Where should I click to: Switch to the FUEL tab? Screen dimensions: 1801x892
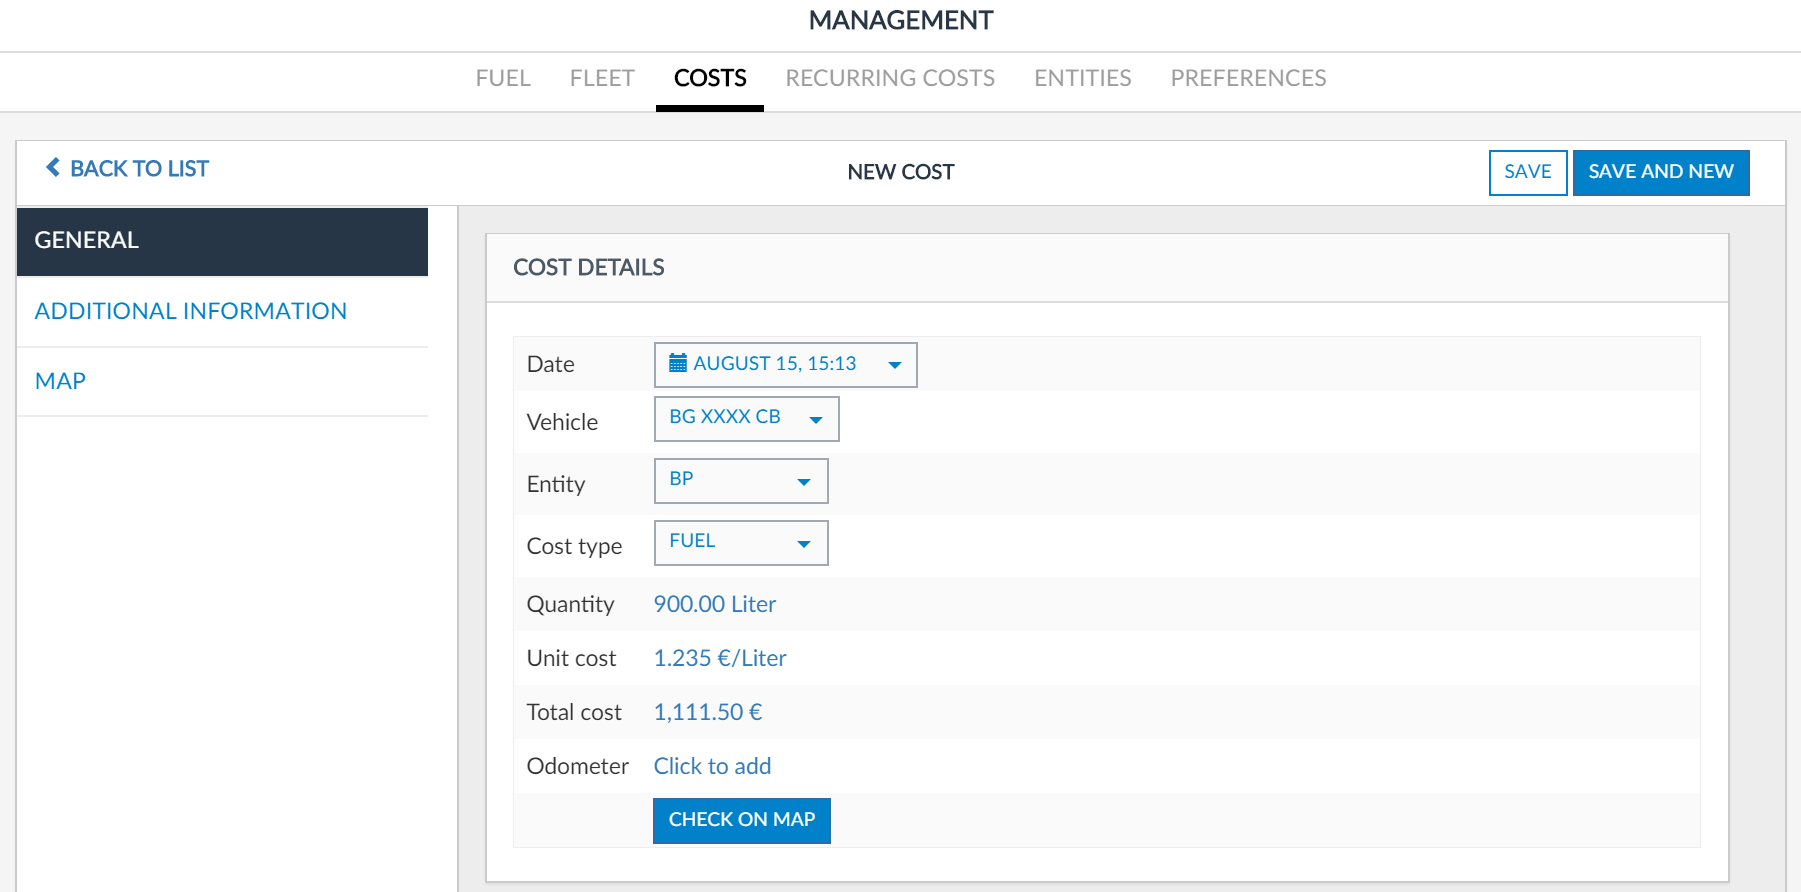(x=503, y=78)
